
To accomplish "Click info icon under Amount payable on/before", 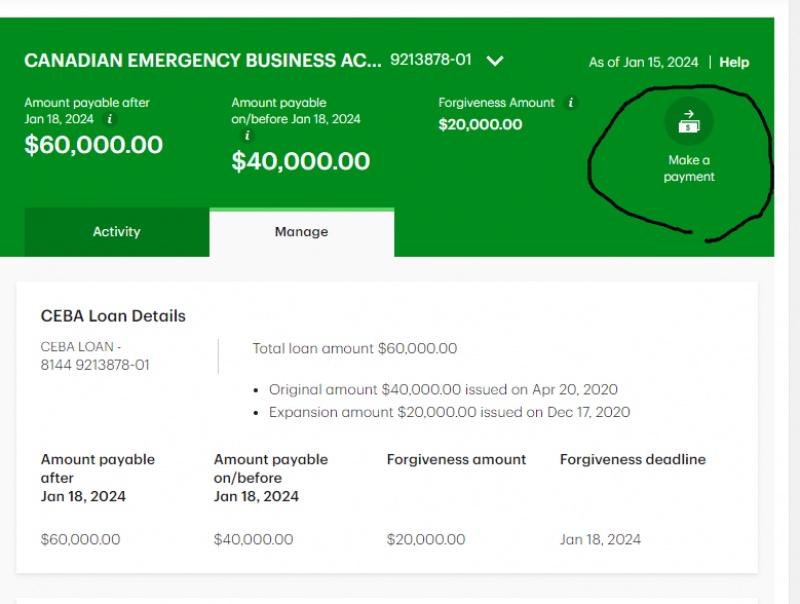I will coord(248,135).
